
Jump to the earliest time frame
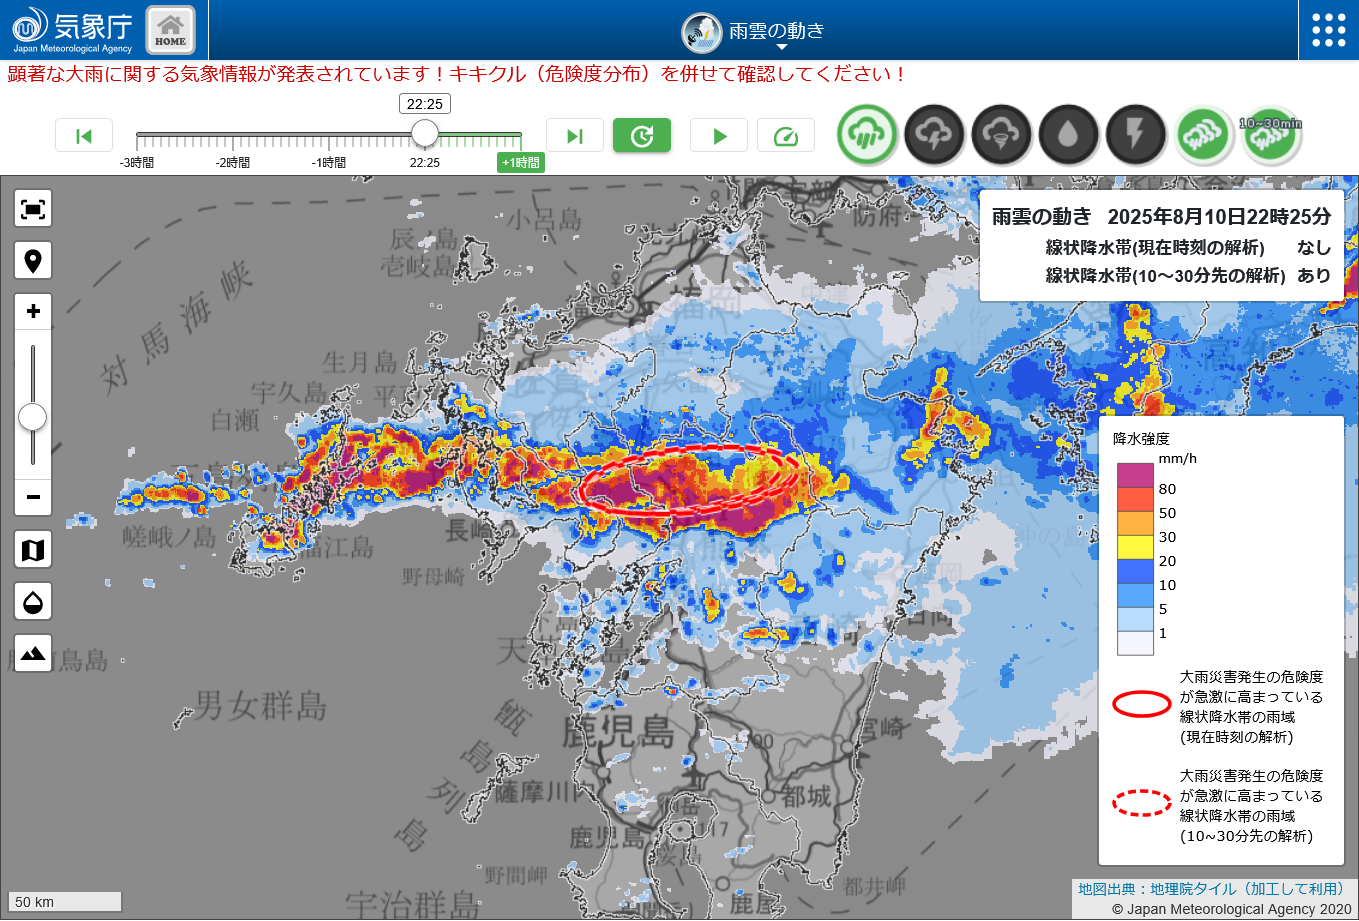point(84,136)
